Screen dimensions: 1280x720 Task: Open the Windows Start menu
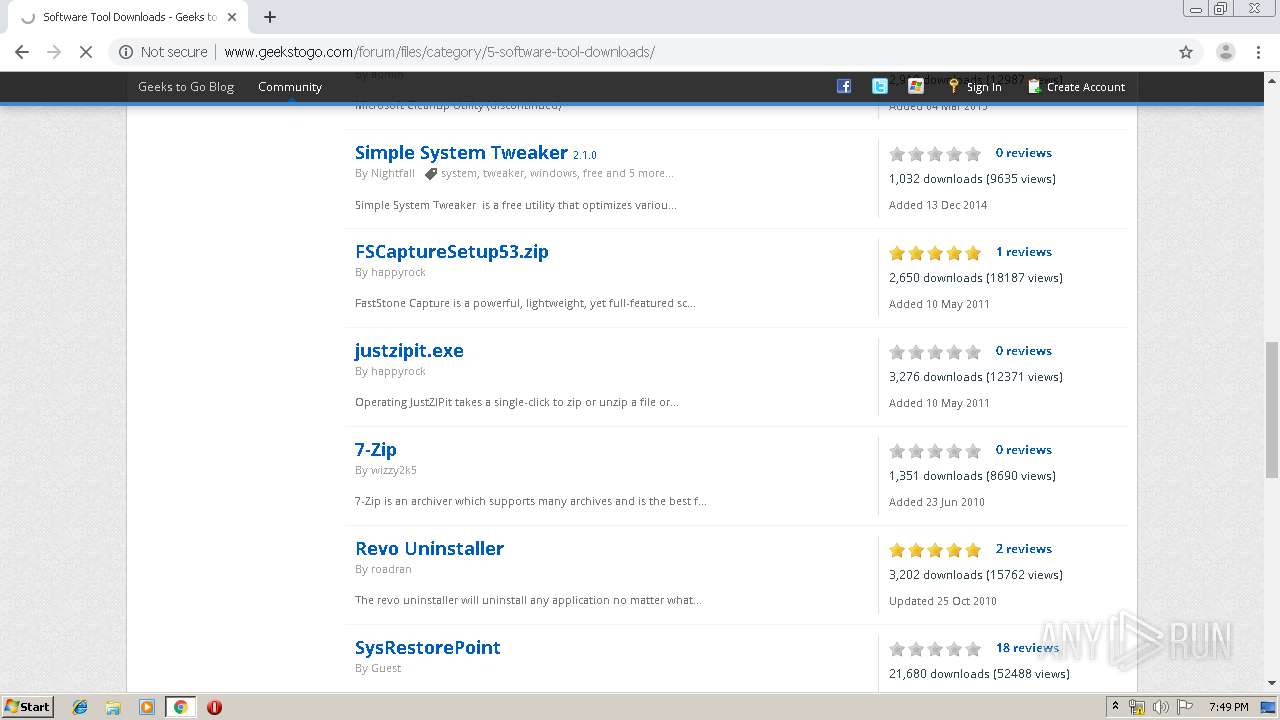click(x=28, y=707)
